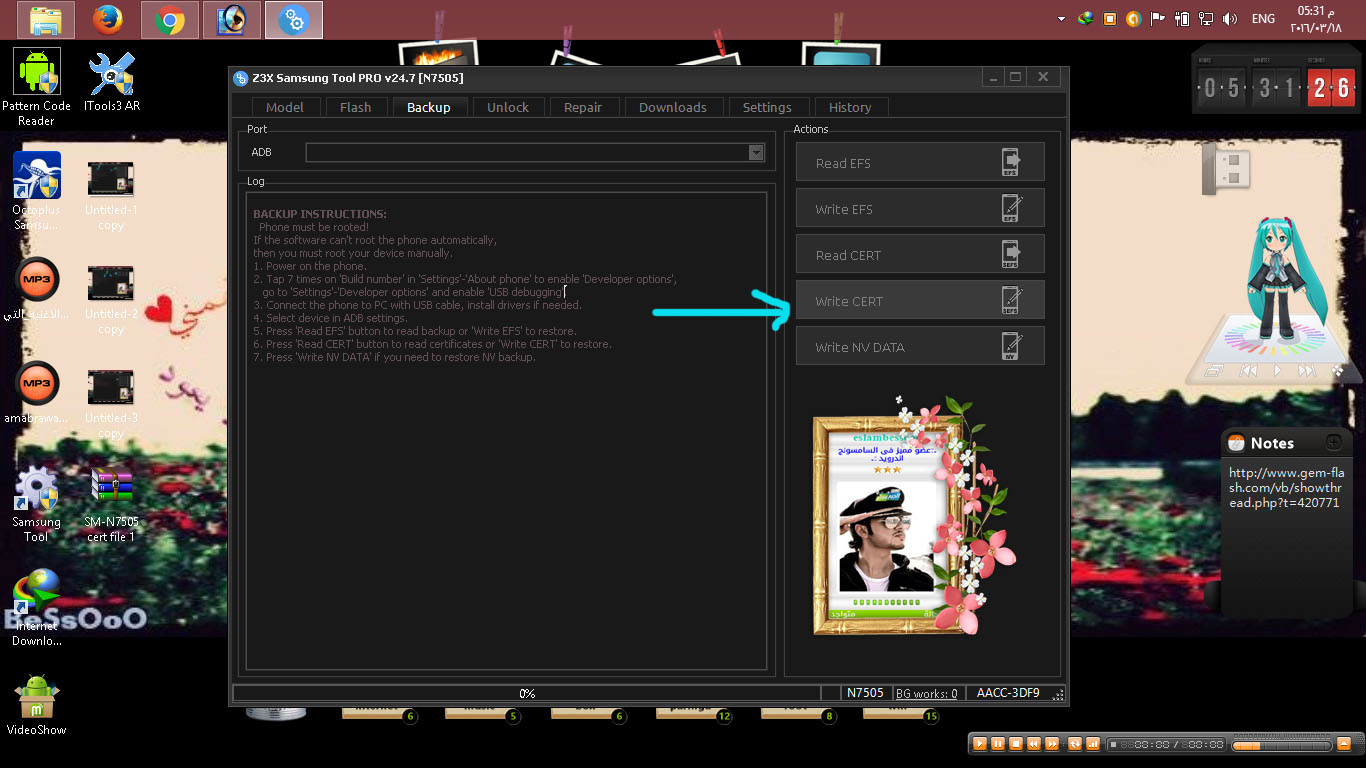Click the Write NV DATA button
Viewport: 1366px width, 768px height.
[920, 346]
